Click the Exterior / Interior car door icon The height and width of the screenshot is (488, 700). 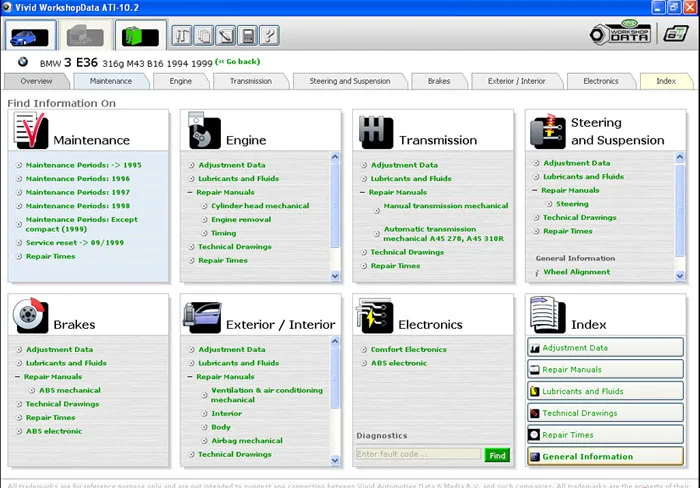(202, 317)
